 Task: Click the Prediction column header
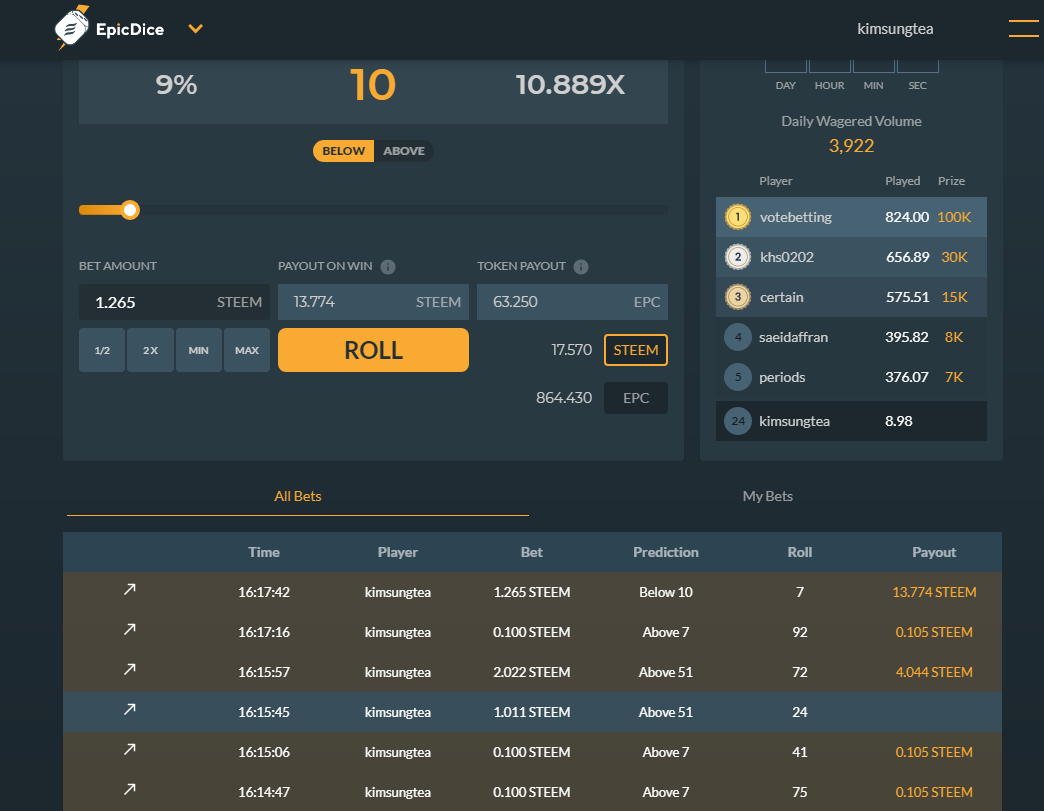click(666, 552)
